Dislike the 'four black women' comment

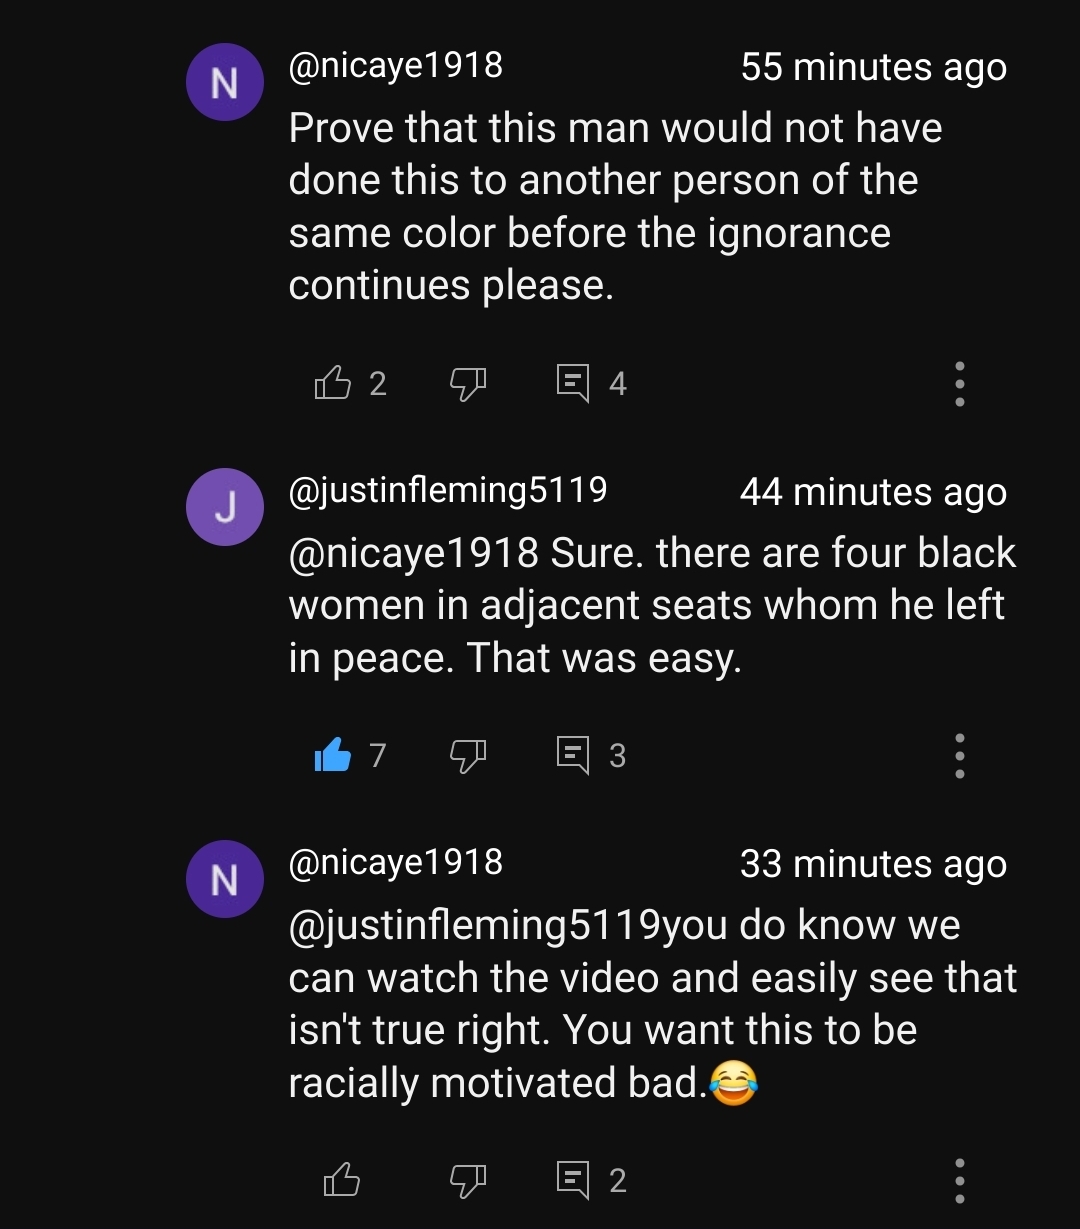coord(467,756)
